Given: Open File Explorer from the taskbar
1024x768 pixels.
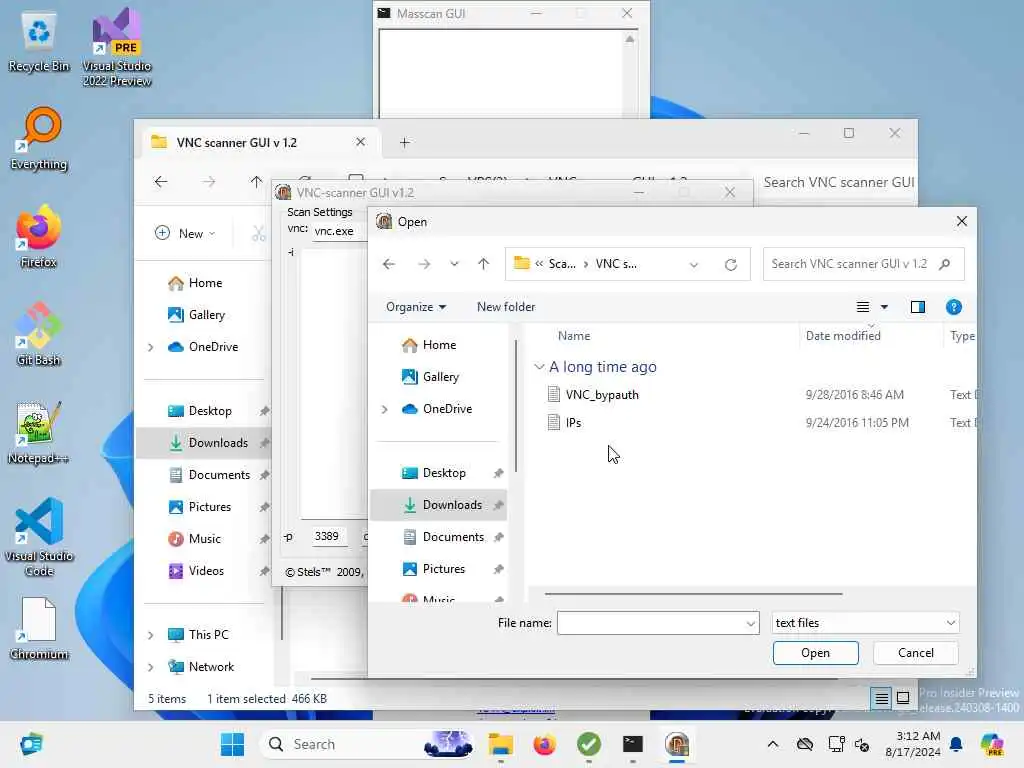Looking at the screenshot, I should pos(501,744).
